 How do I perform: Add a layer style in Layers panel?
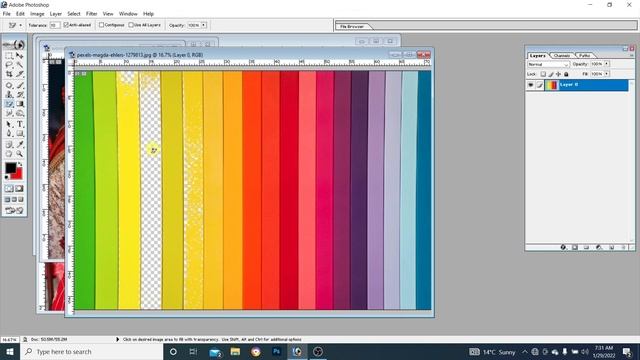tap(563, 247)
